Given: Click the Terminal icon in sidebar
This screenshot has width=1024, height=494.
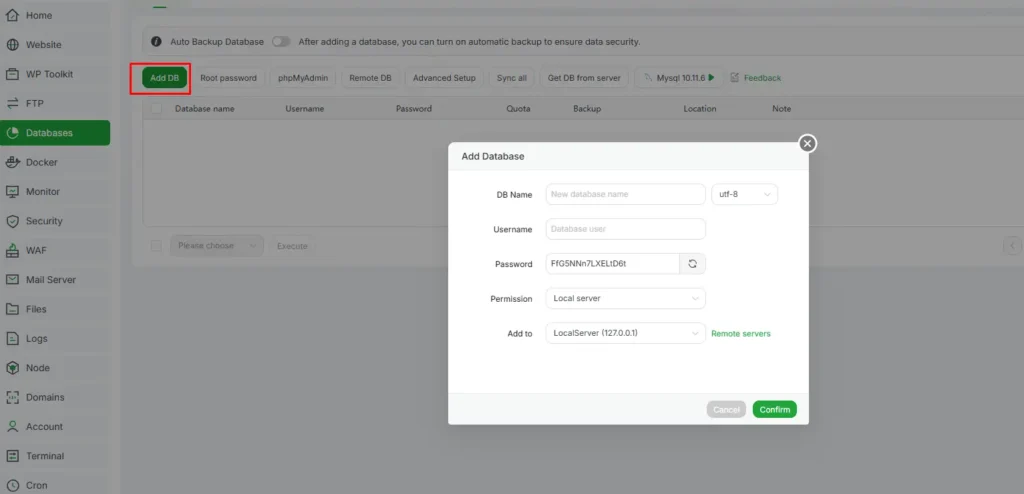Looking at the screenshot, I should point(13,456).
